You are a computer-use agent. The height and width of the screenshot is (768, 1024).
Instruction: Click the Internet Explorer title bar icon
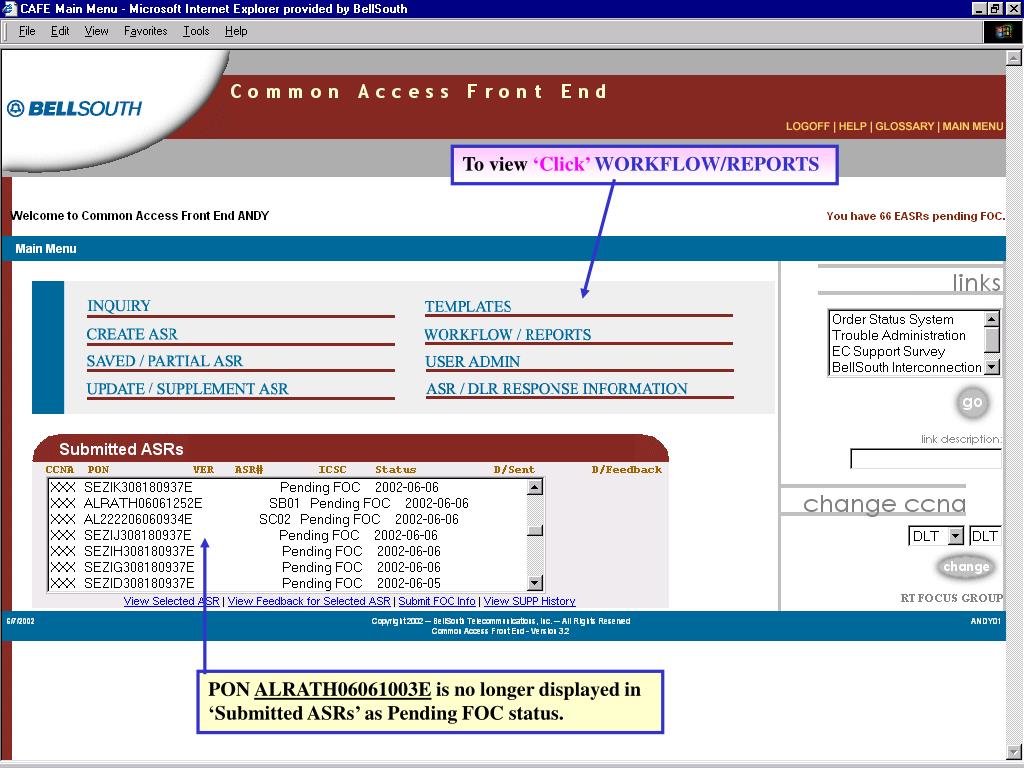(x=10, y=8)
